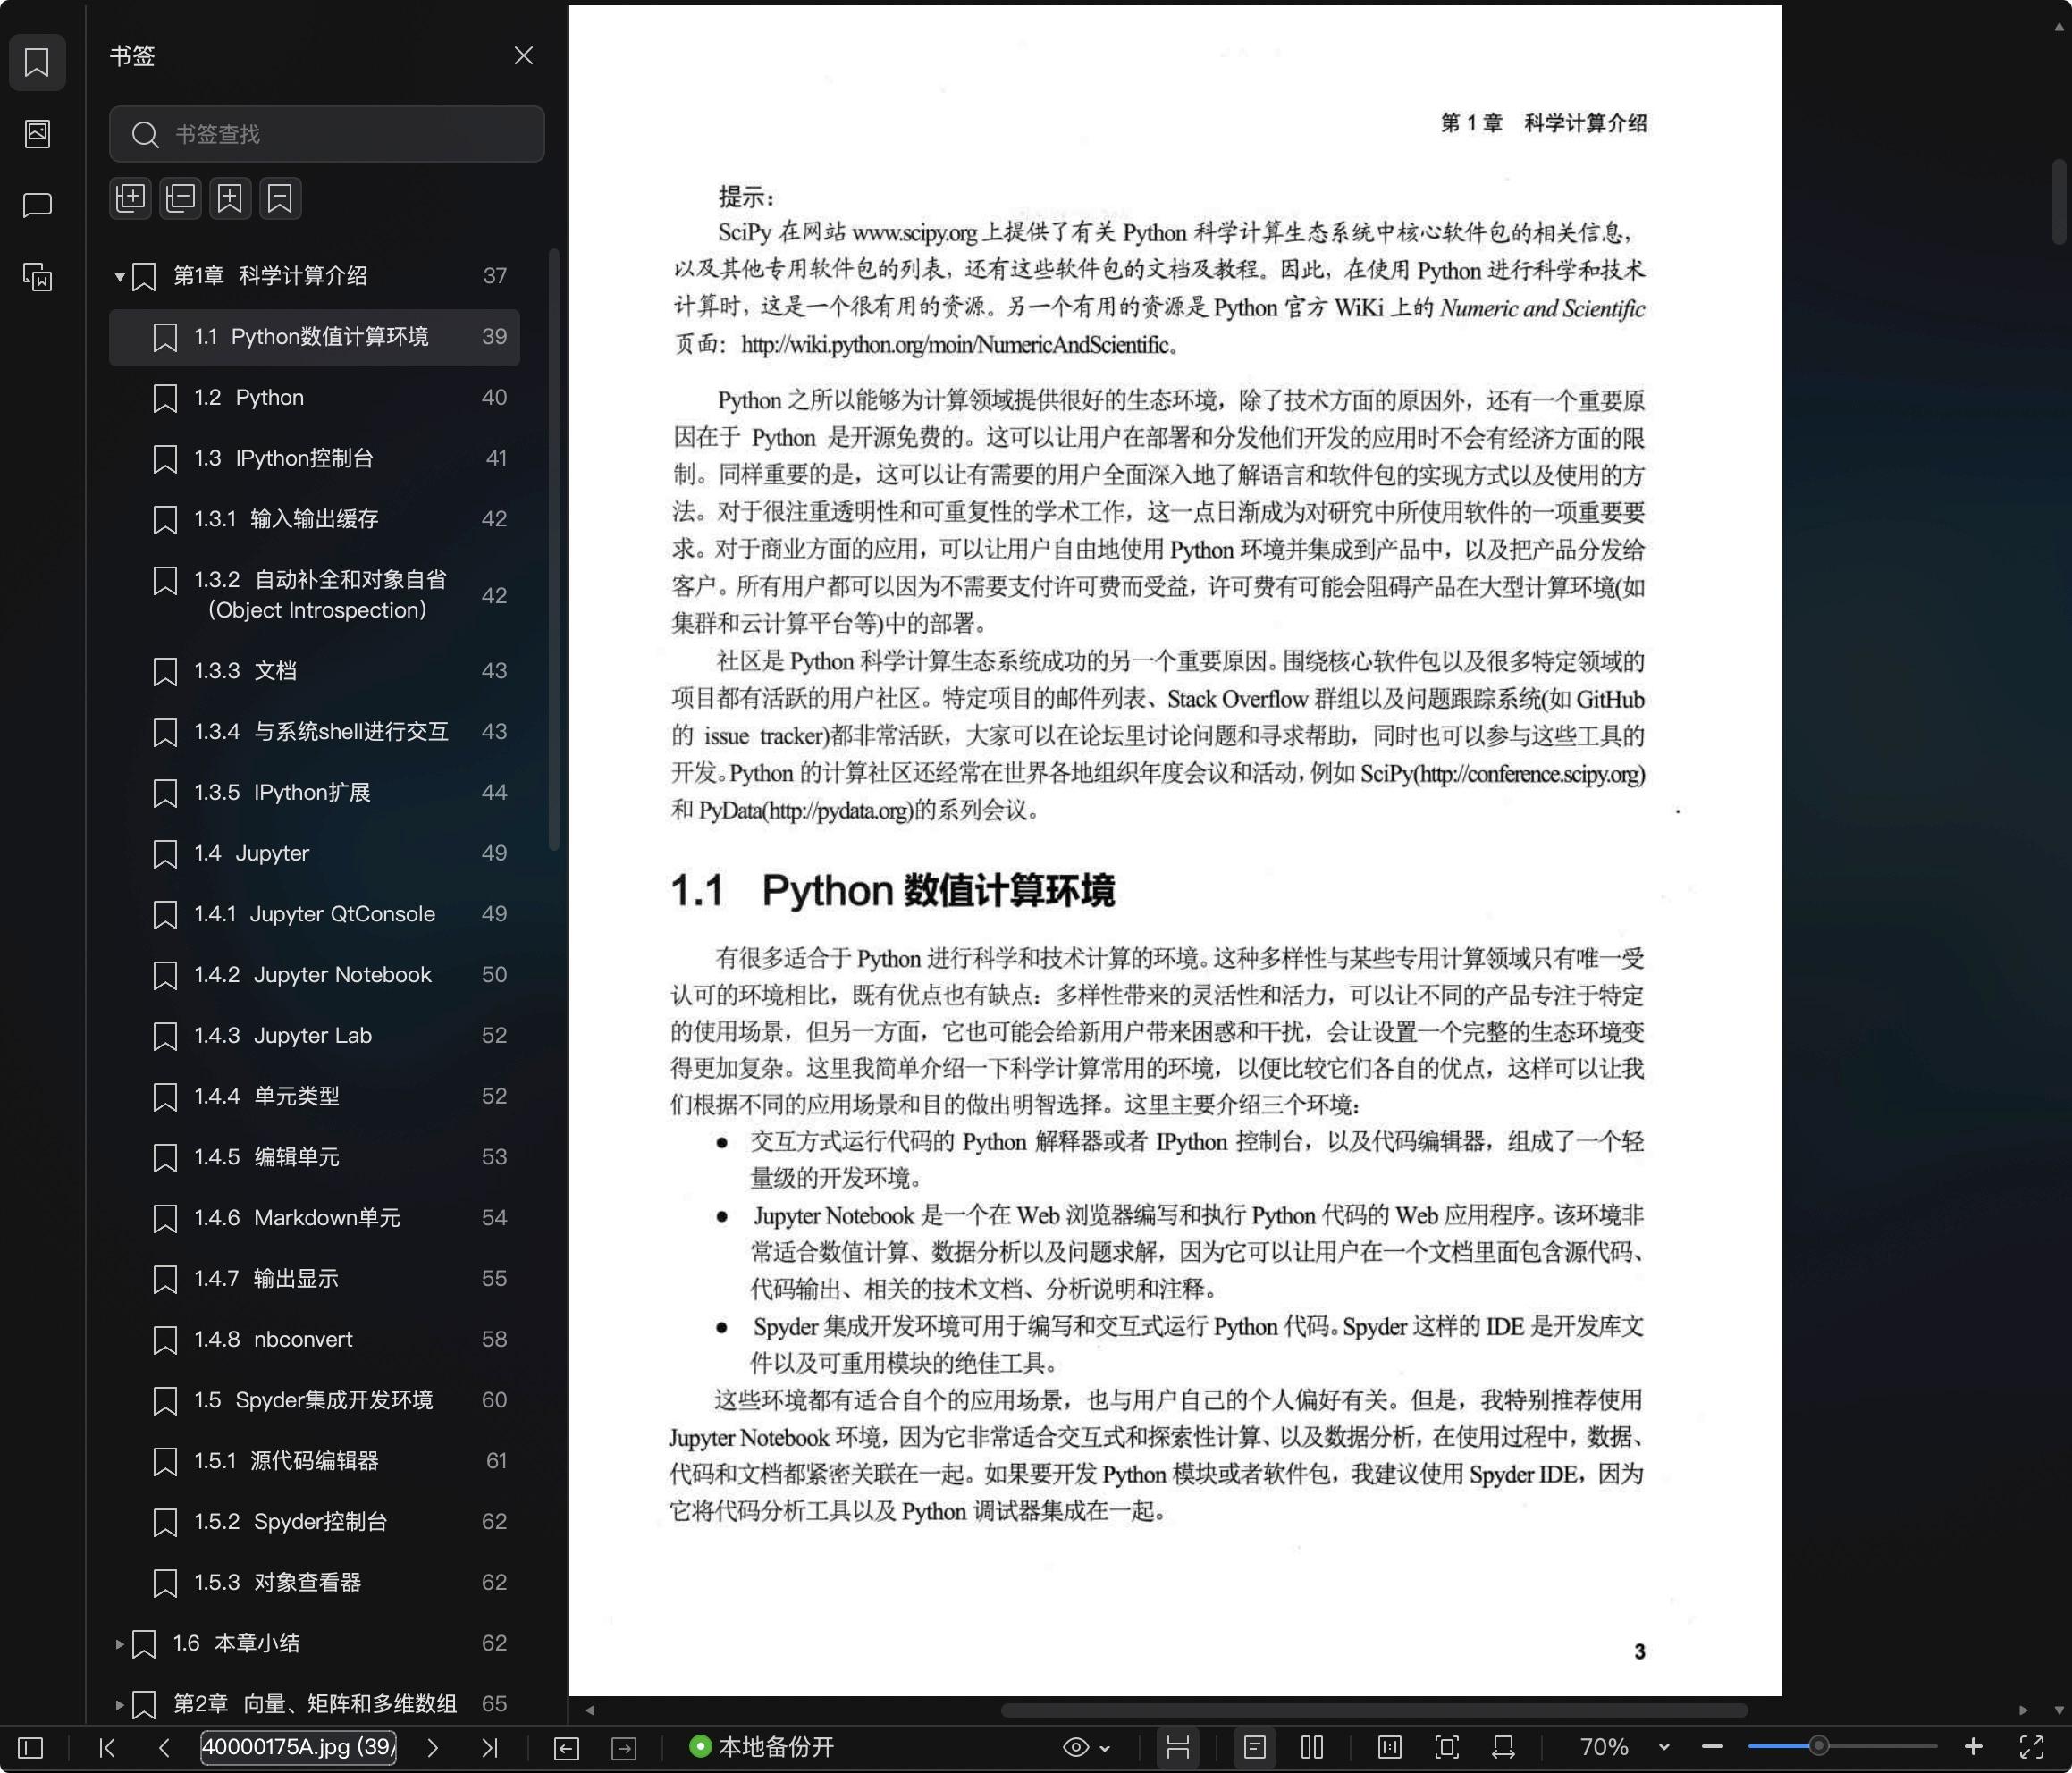Select bookmark 1.3.3 文档

click(315, 671)
